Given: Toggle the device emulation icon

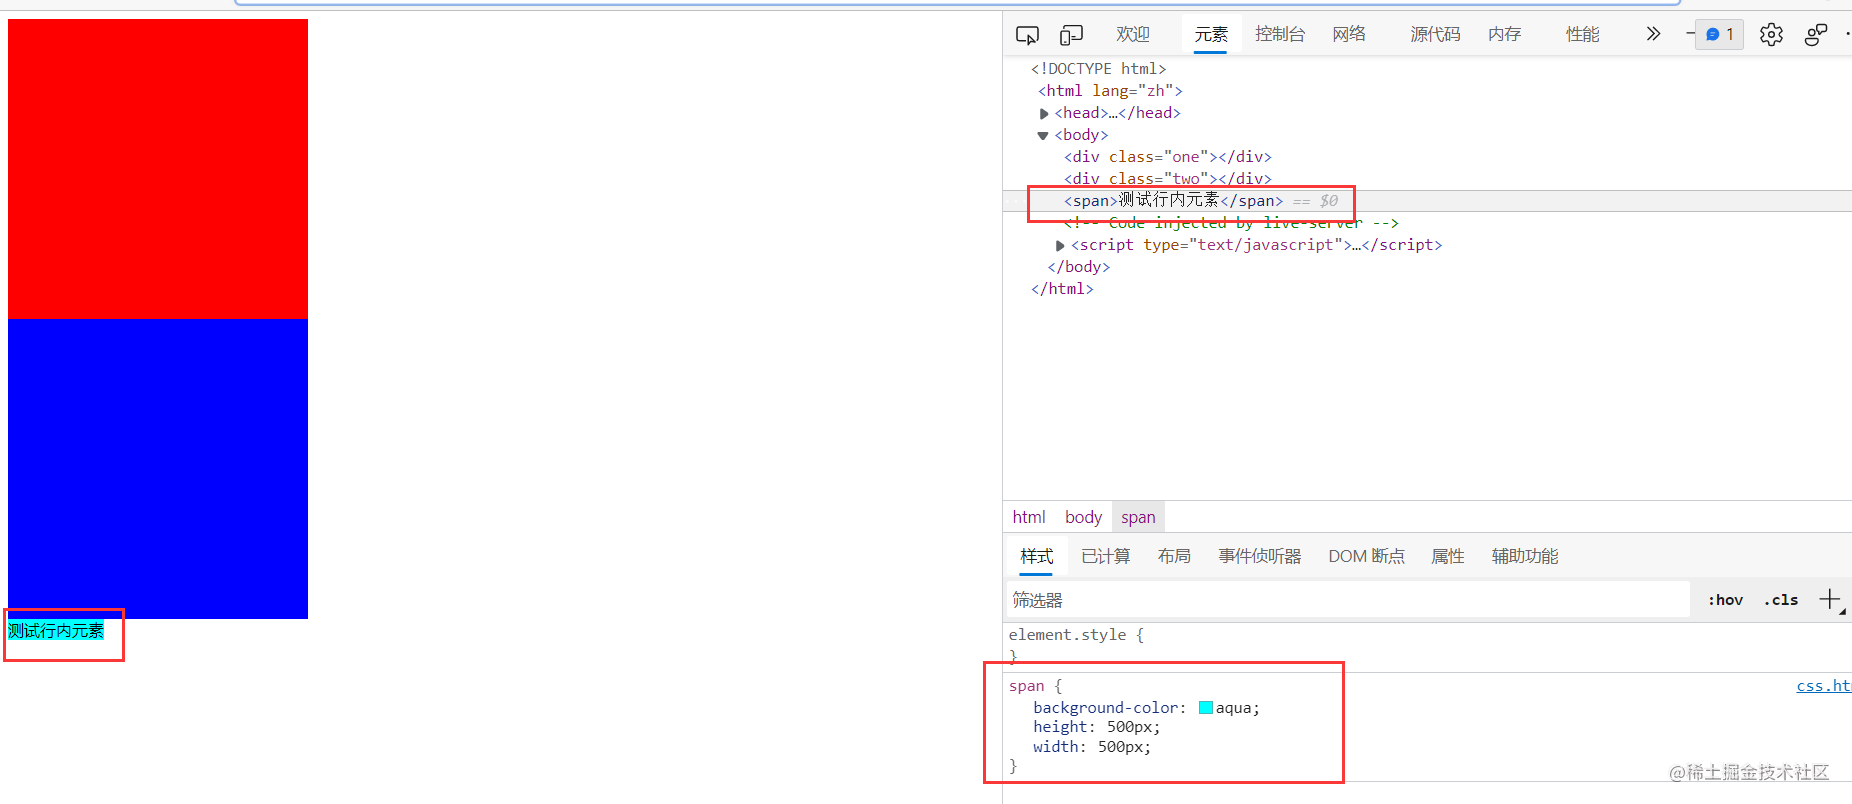Looking at the screenshot, I should coord(1071,35).
